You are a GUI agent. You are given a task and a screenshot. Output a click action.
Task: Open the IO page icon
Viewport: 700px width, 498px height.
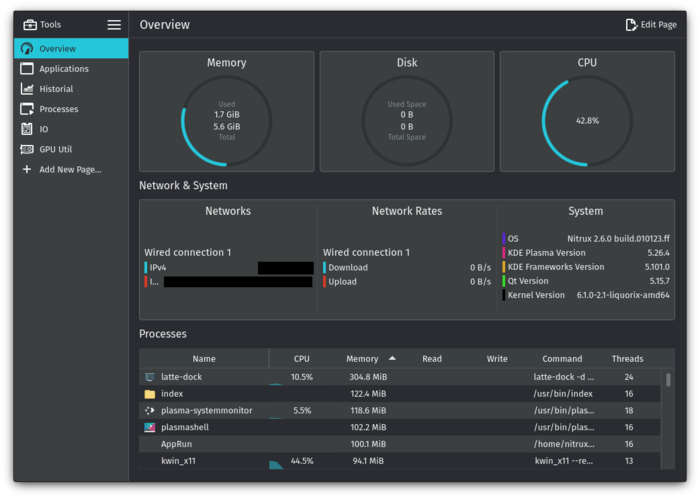coord(28,129)
